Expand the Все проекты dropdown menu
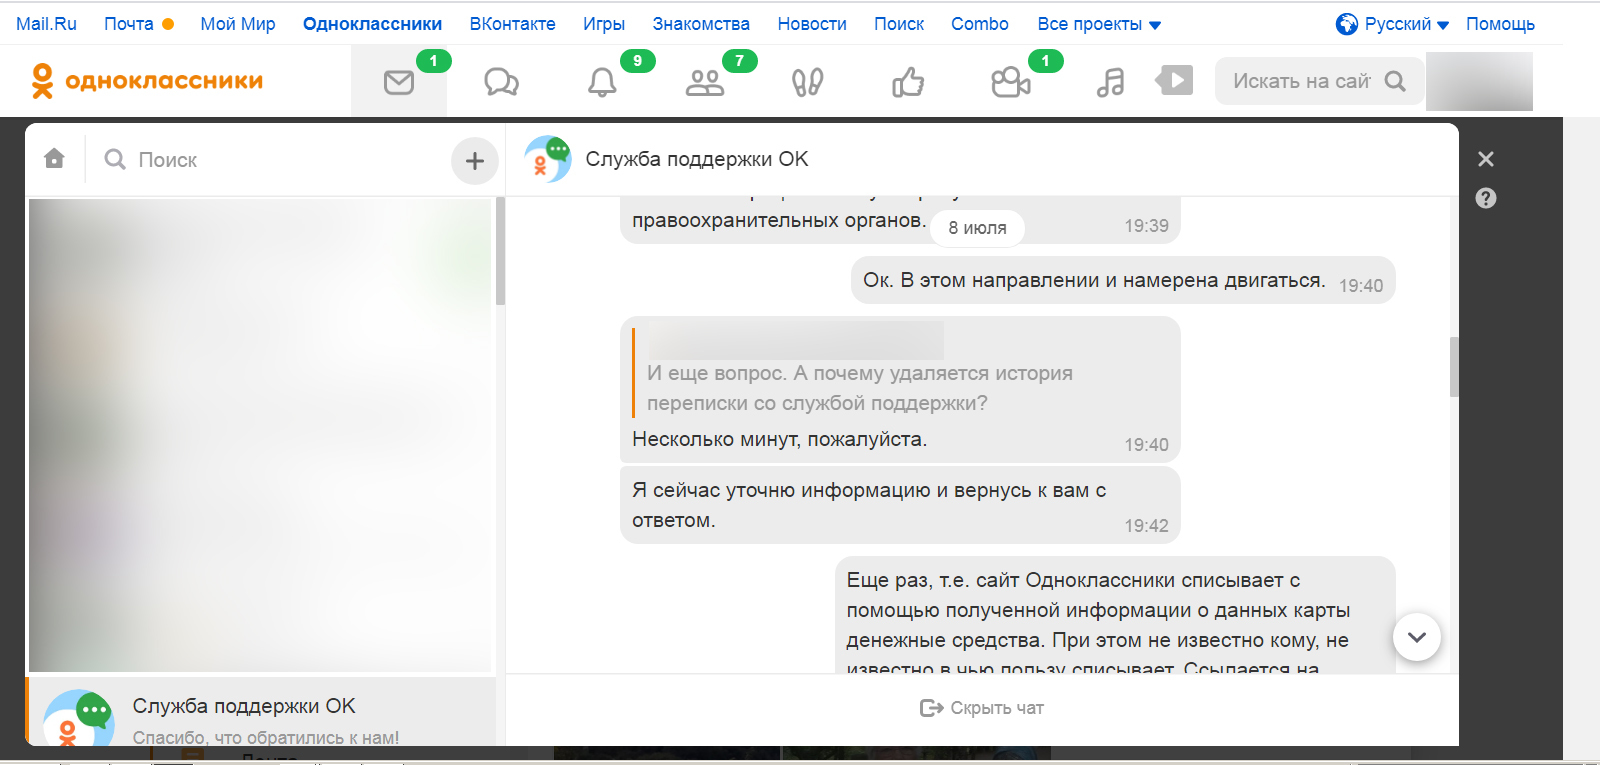The width and height of the screenshot is (1600, 765). [1099, 24]
